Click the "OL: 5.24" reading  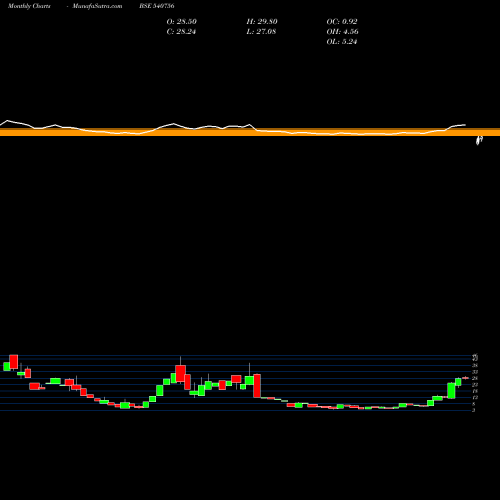pyautogui.click(x=342, y=42)
